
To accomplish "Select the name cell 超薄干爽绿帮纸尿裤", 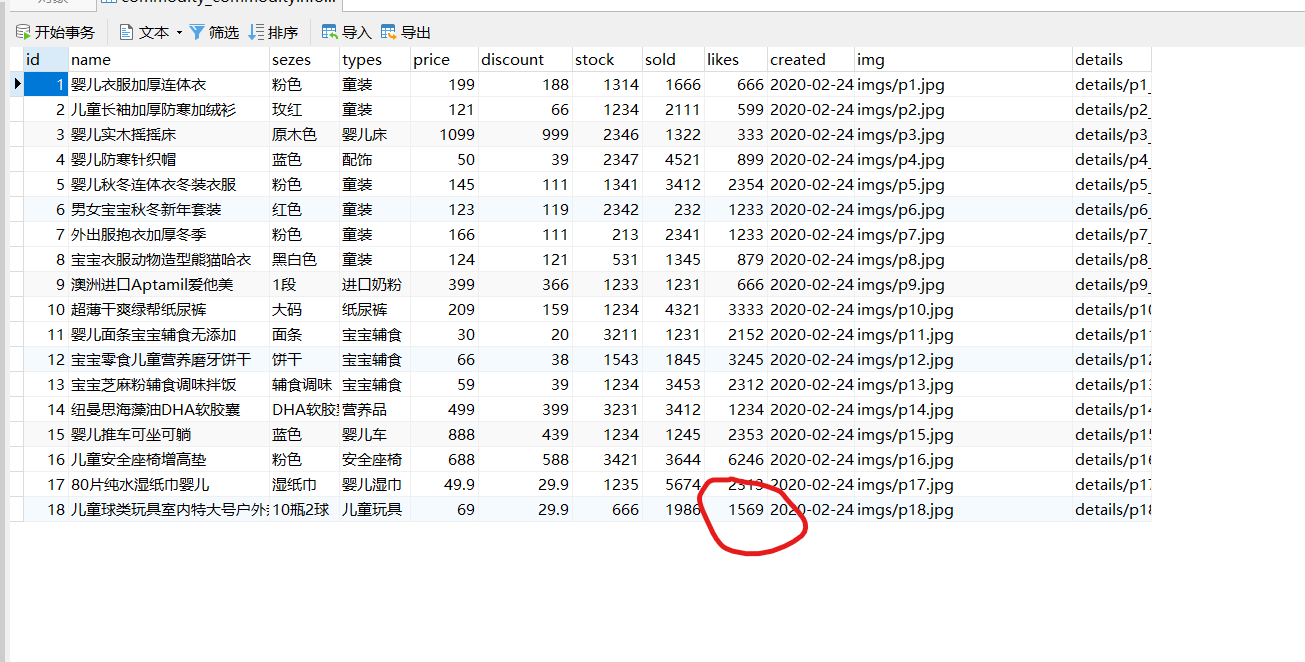I will tap(168, 310).
